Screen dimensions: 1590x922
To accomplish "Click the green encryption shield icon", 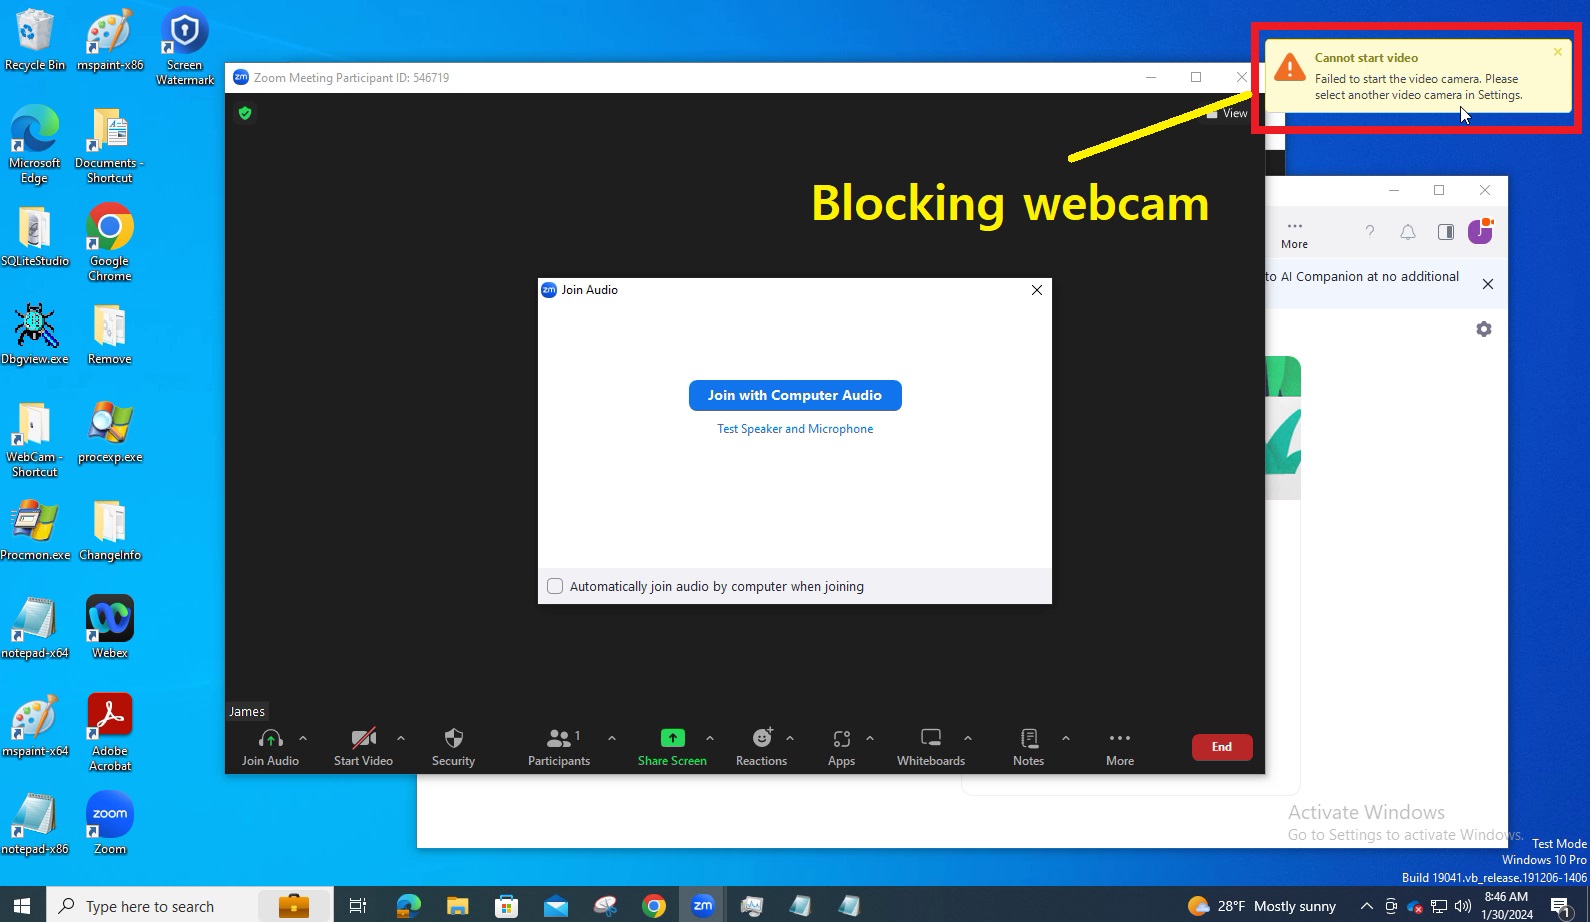I will pos(245,113).
